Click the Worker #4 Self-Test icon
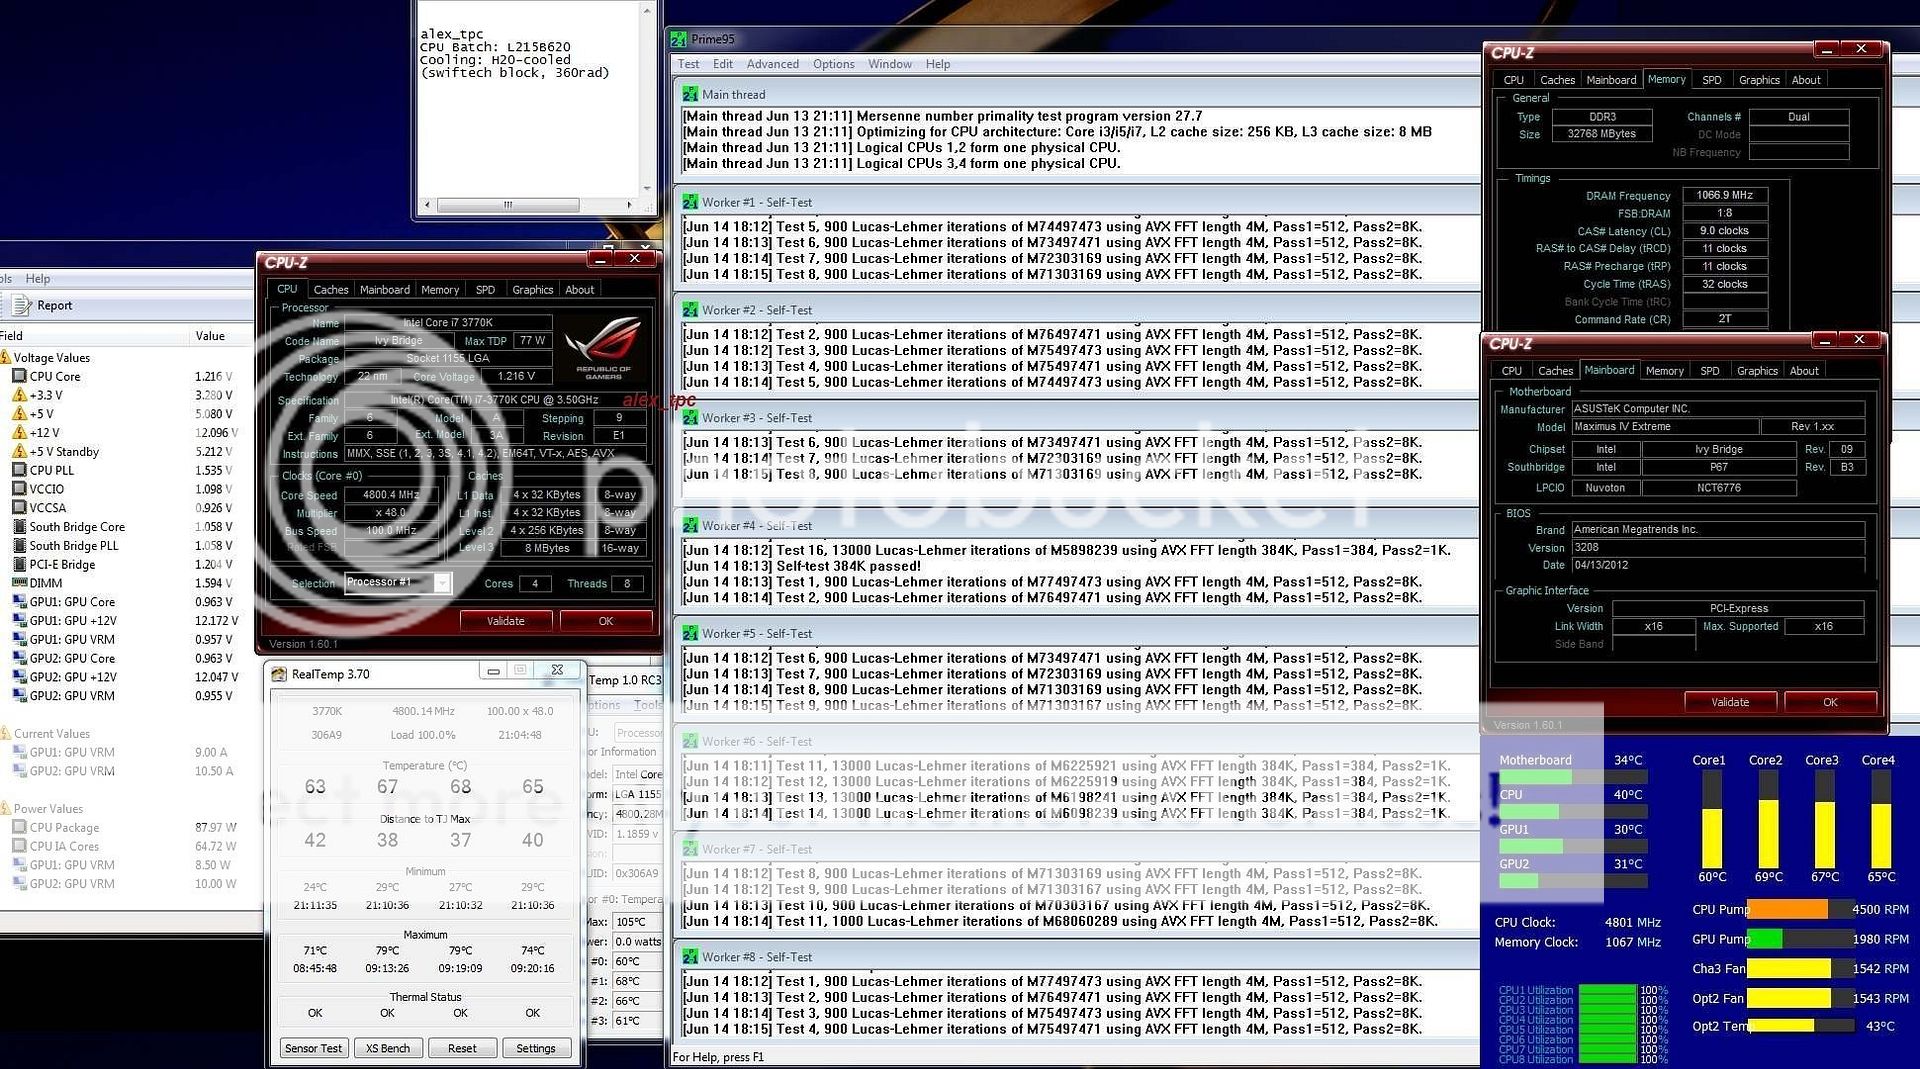This screenshot has height=1069, width=1920. click(x=690, y=525)
